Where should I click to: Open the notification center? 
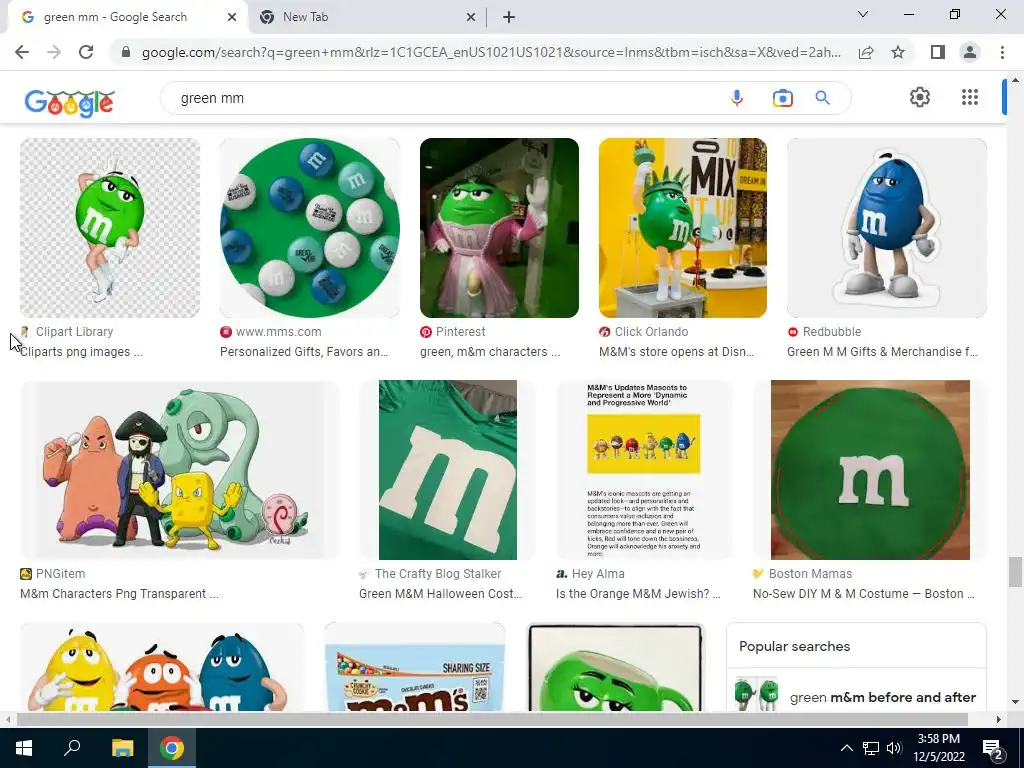tap(993, 749)
